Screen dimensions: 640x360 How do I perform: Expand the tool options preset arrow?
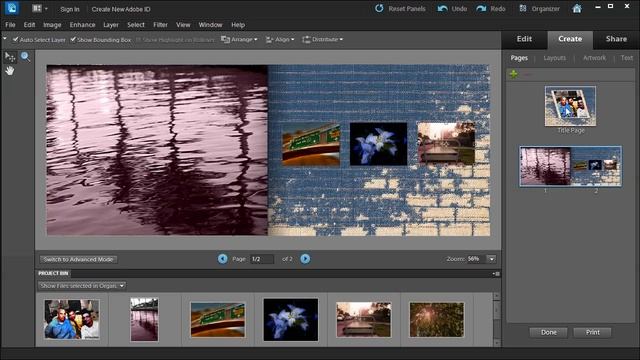[4, 39]
